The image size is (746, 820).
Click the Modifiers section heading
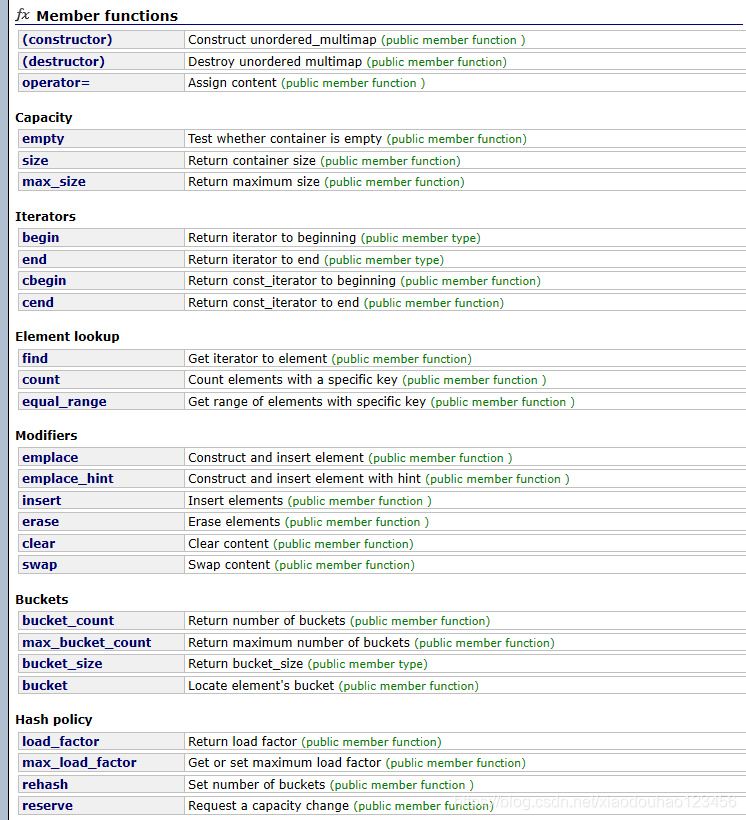tap(46, 436)
